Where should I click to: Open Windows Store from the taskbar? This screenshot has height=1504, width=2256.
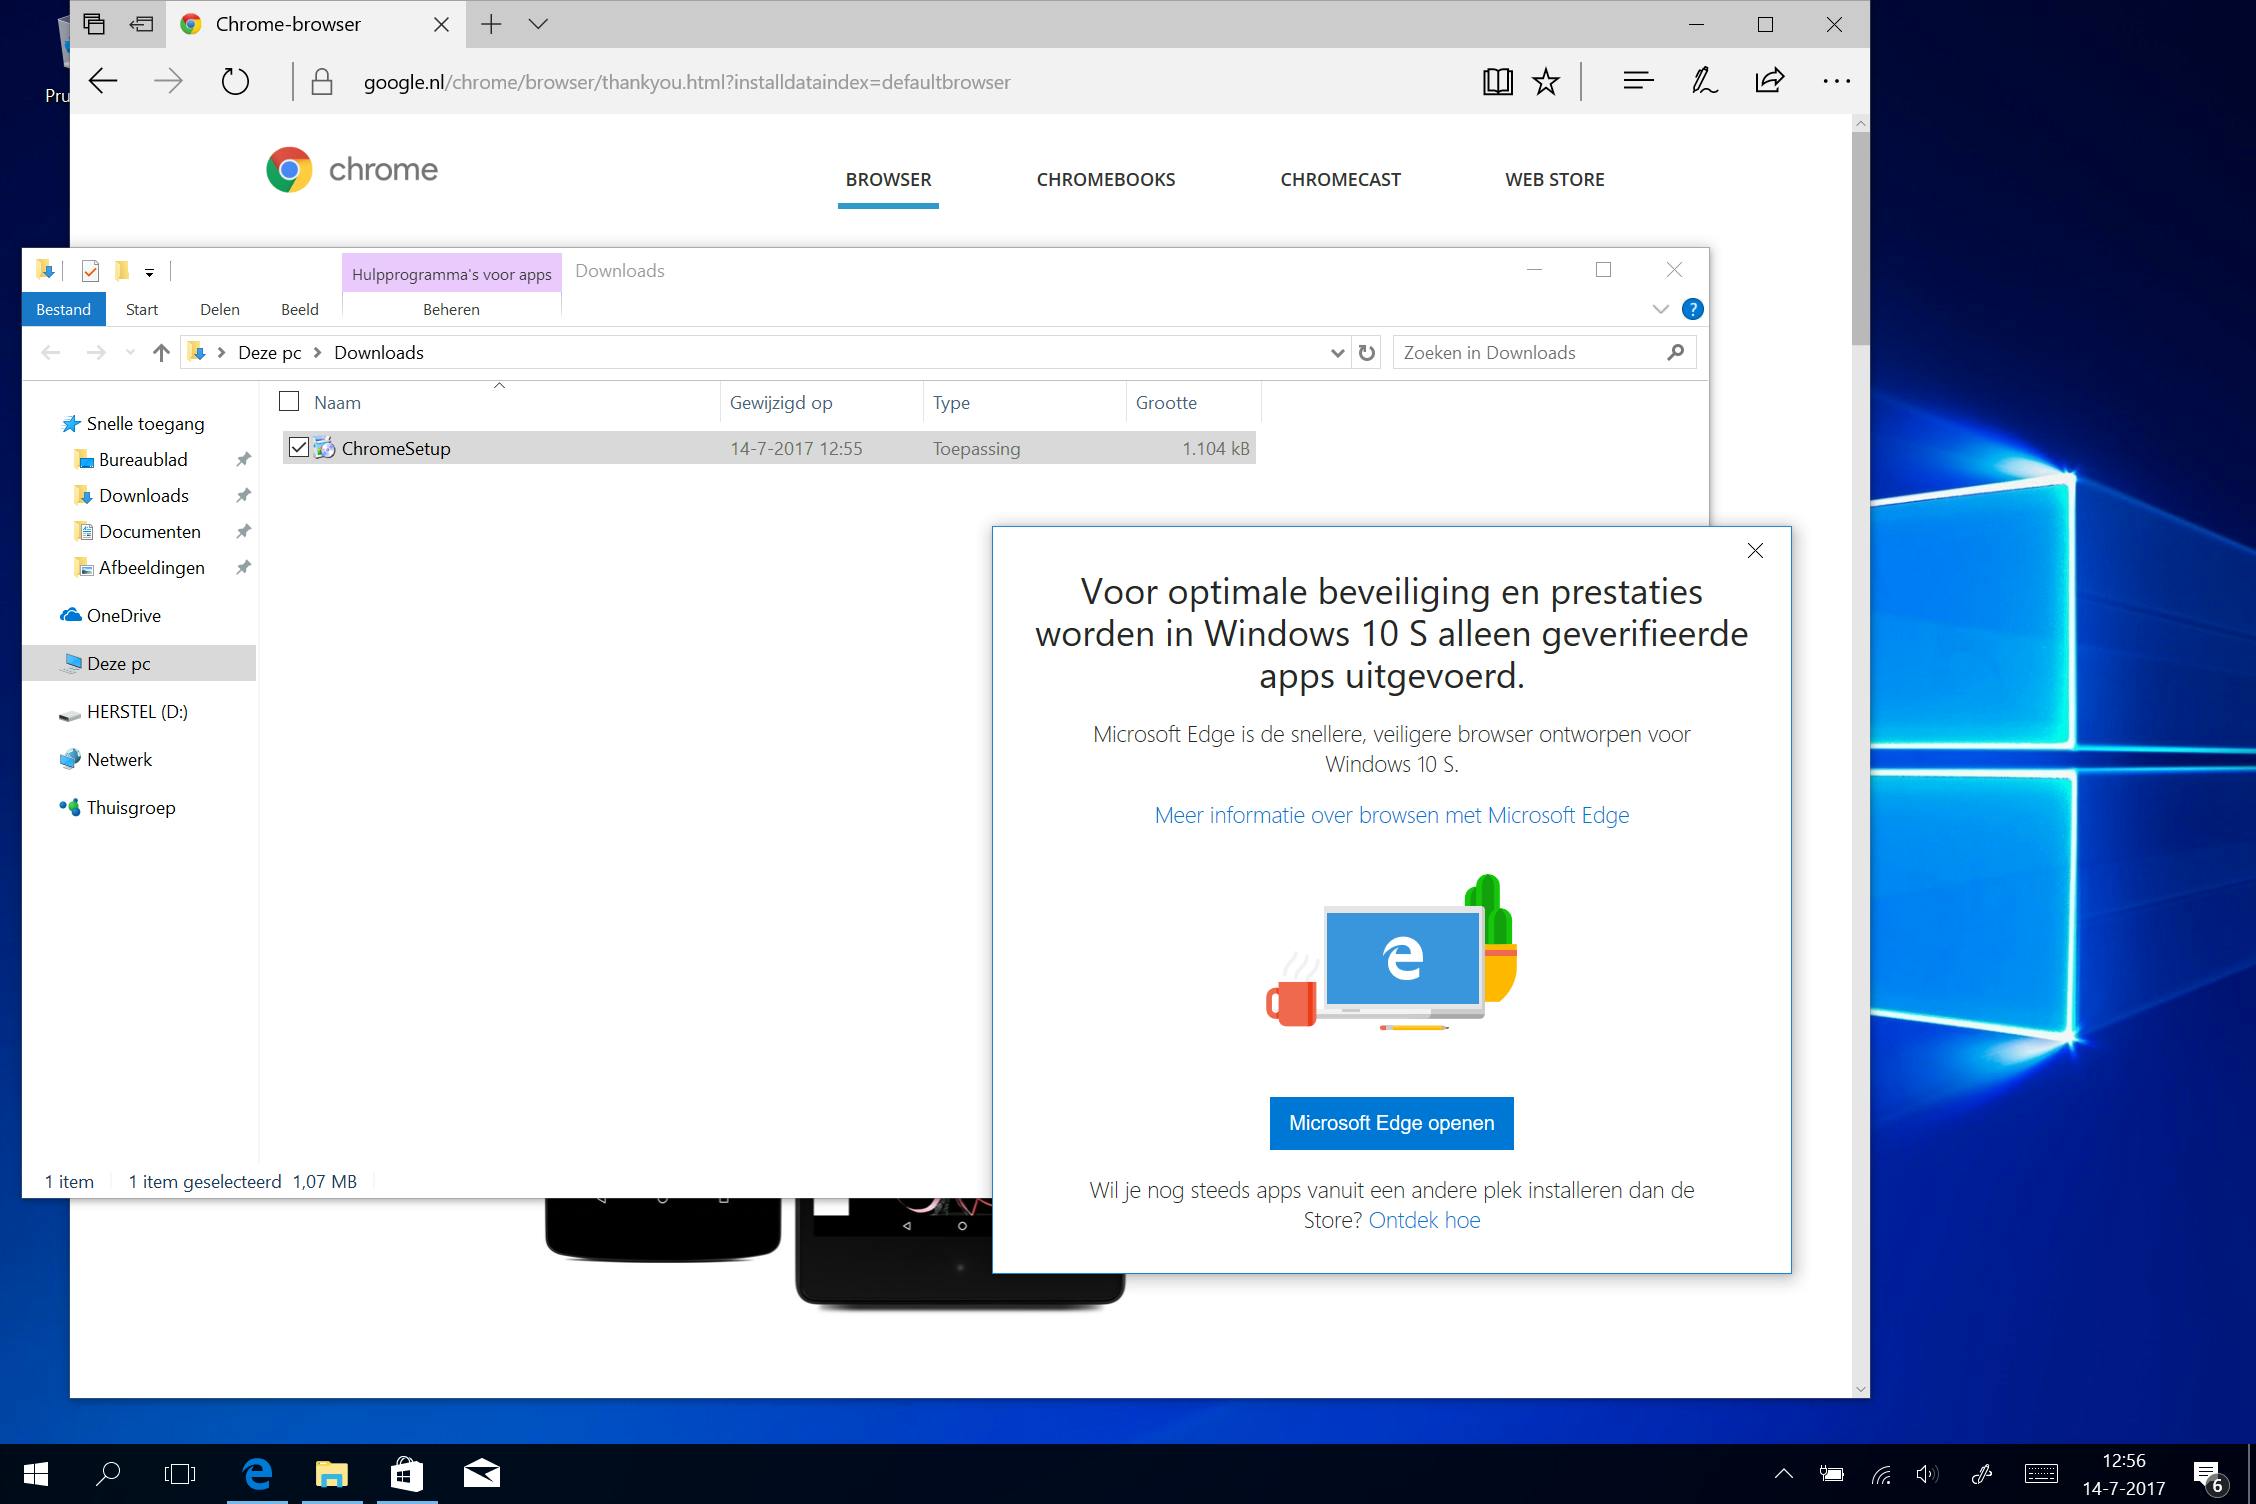tap(407, 1474)
